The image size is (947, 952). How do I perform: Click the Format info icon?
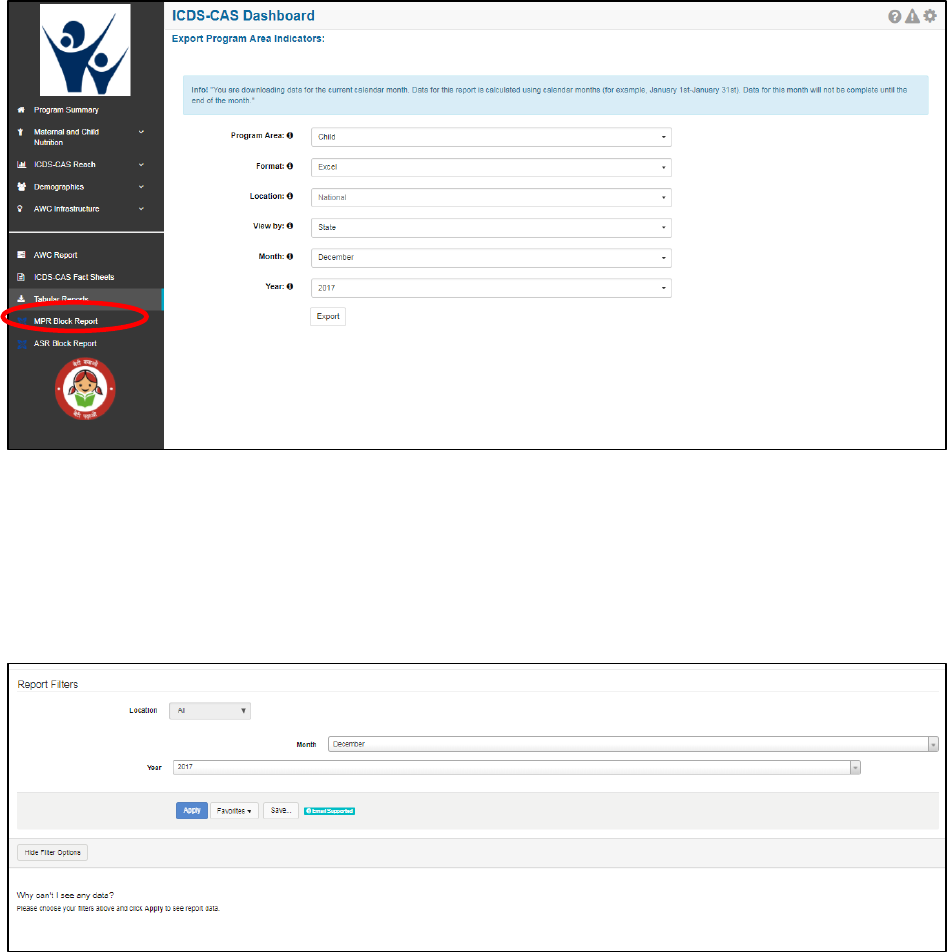click(290, 166)
